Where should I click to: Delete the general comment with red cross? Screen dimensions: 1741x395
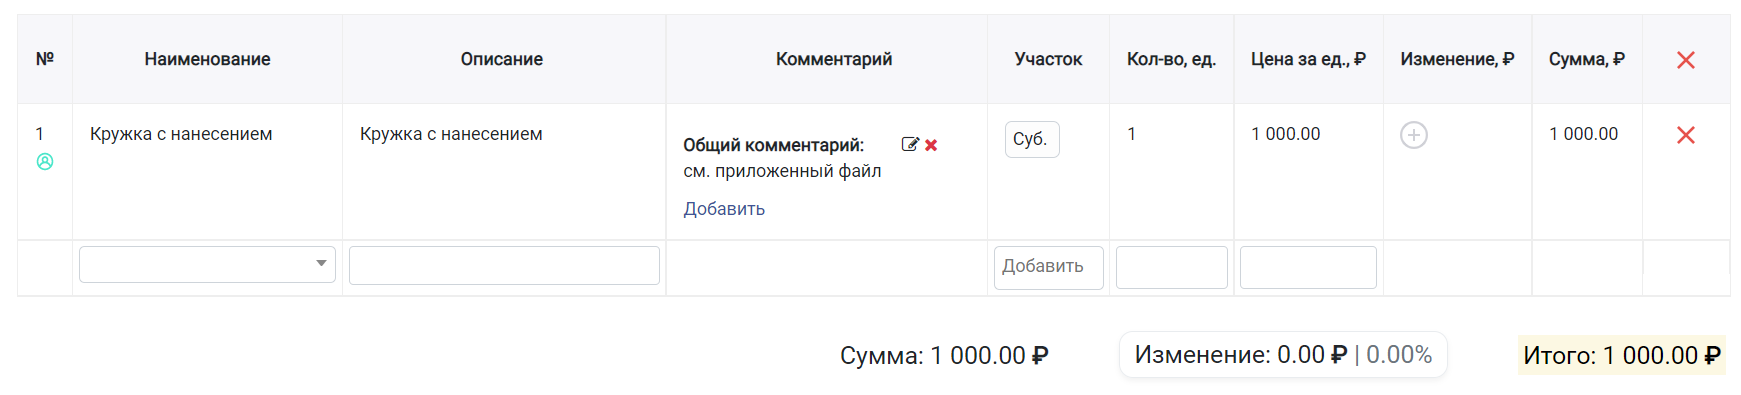click(x=931, y=145)
